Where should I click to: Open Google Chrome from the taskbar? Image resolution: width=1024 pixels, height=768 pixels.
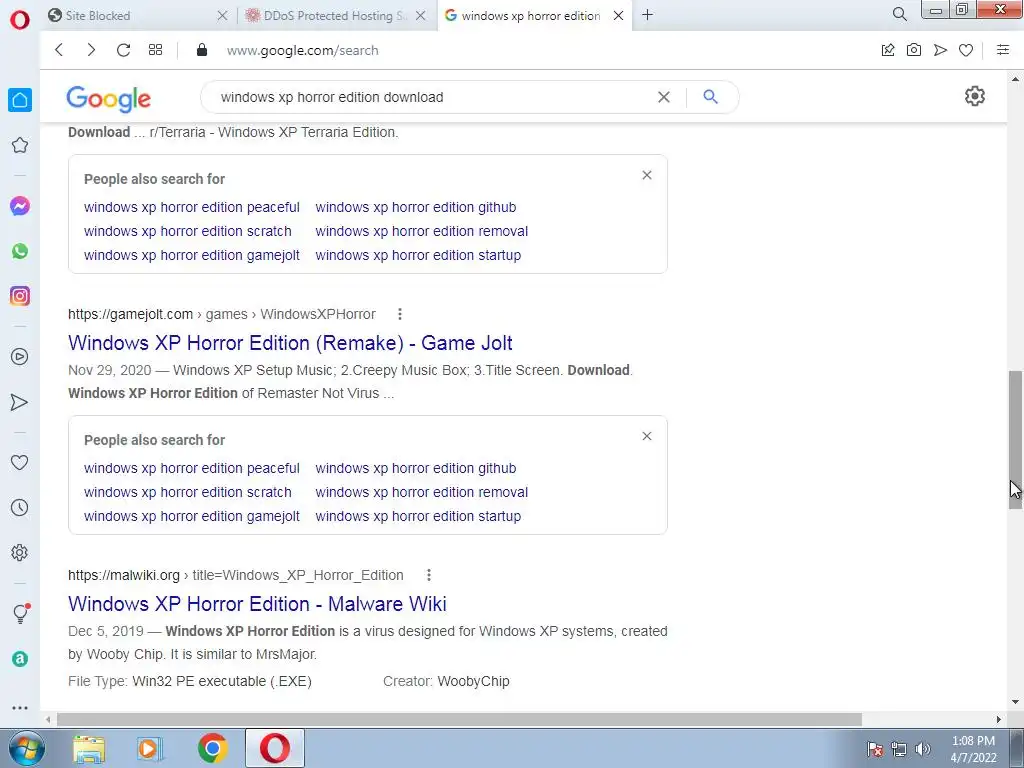point(212,748)
